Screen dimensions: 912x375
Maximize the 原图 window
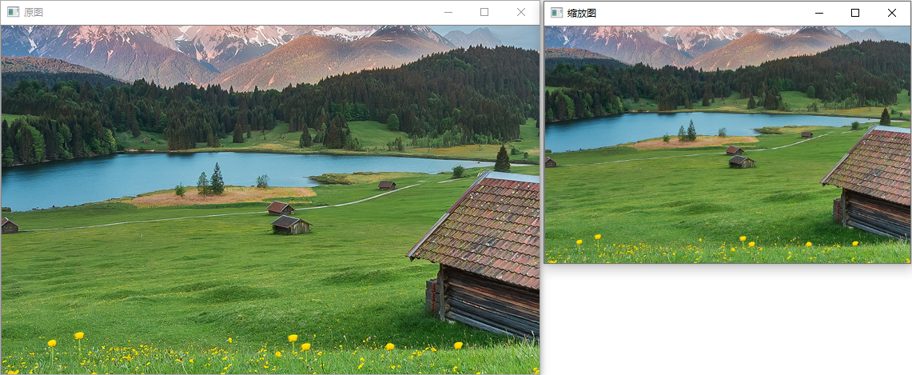[484, 12]
